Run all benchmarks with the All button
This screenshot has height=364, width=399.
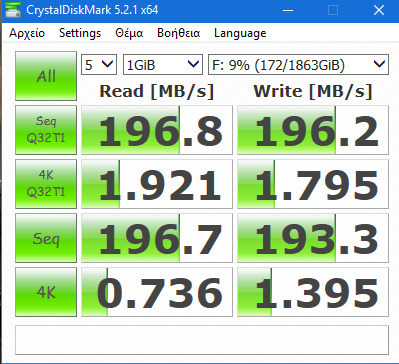tap(46, 76)
